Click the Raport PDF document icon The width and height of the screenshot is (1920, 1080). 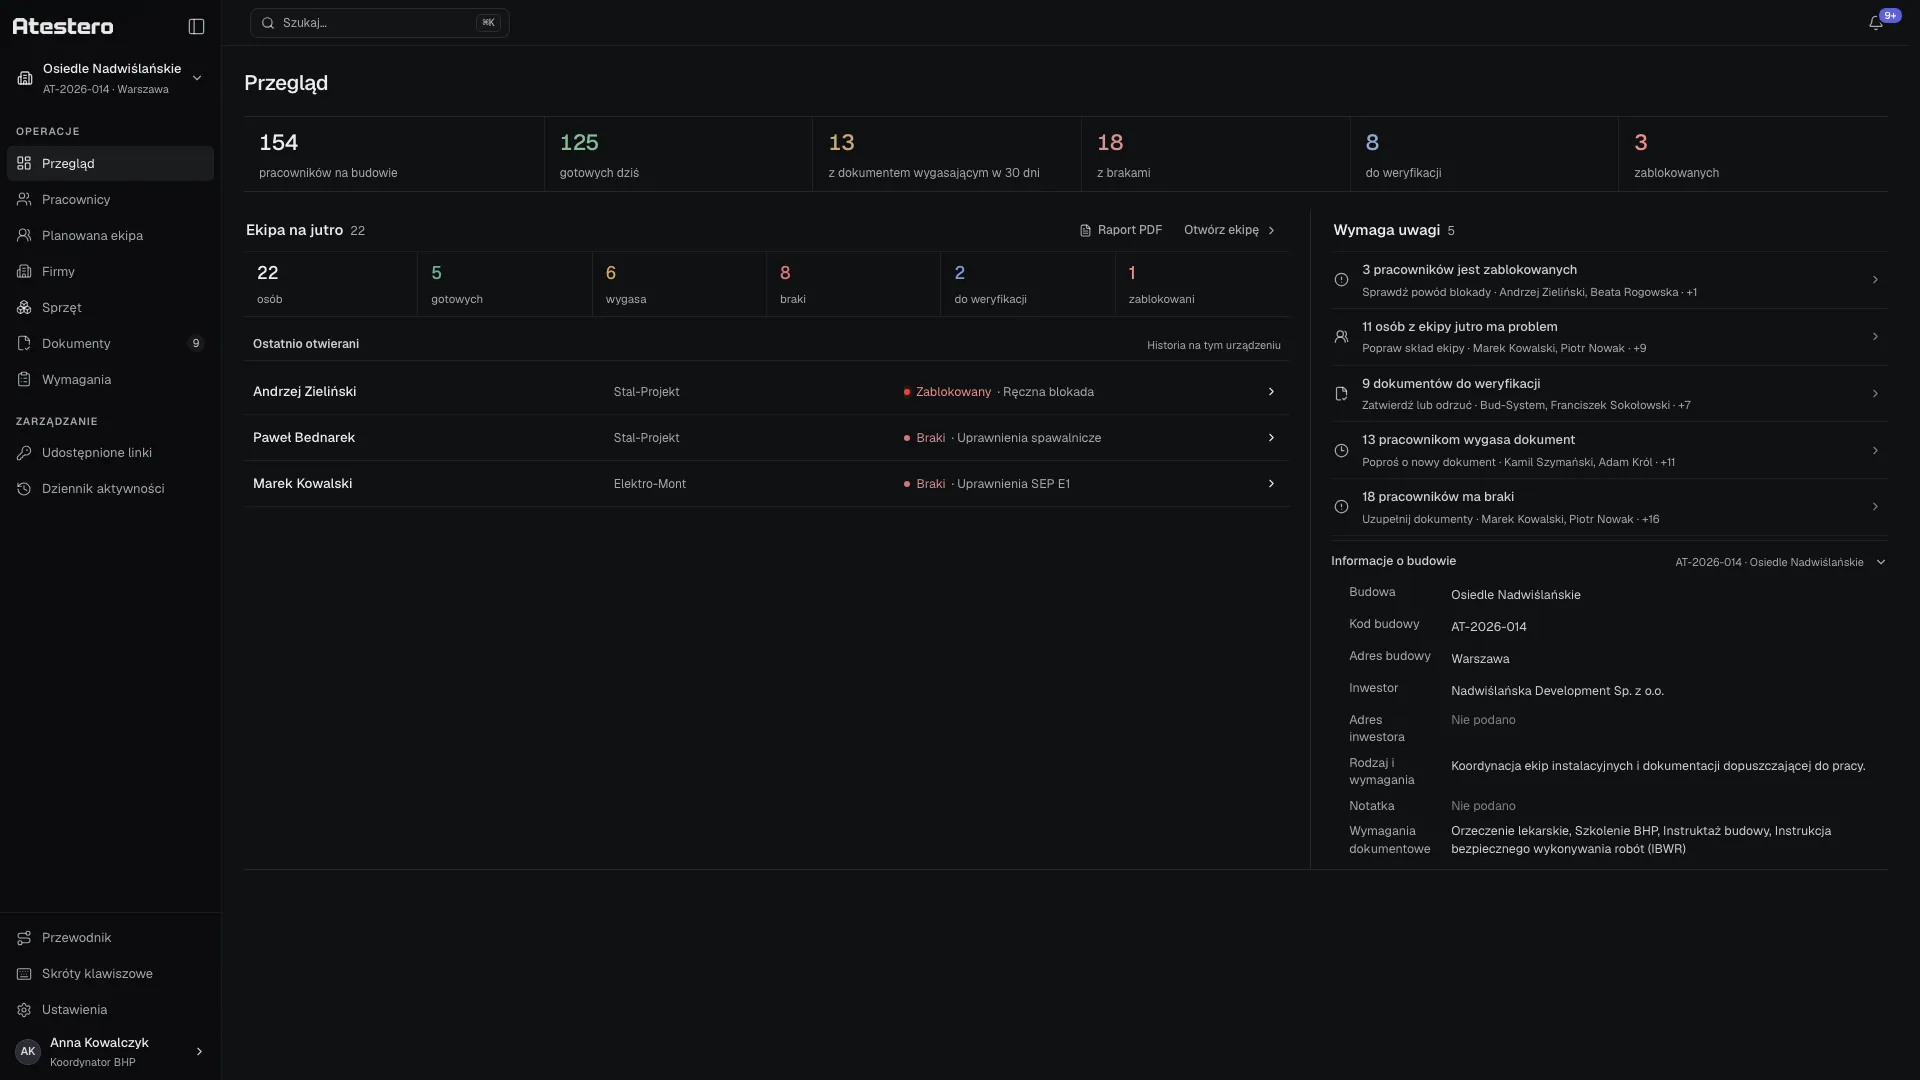1085,230
